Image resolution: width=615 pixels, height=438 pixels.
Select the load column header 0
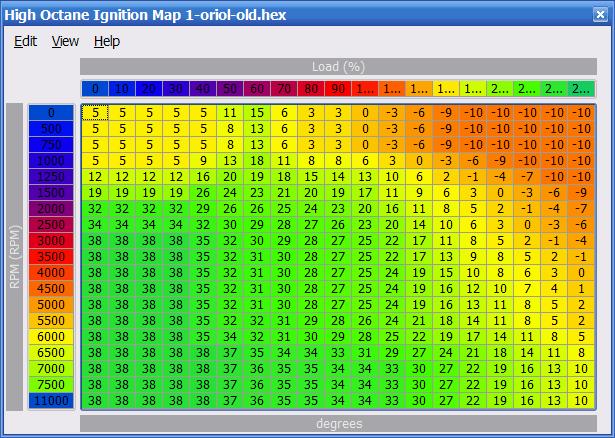(95, 89)
